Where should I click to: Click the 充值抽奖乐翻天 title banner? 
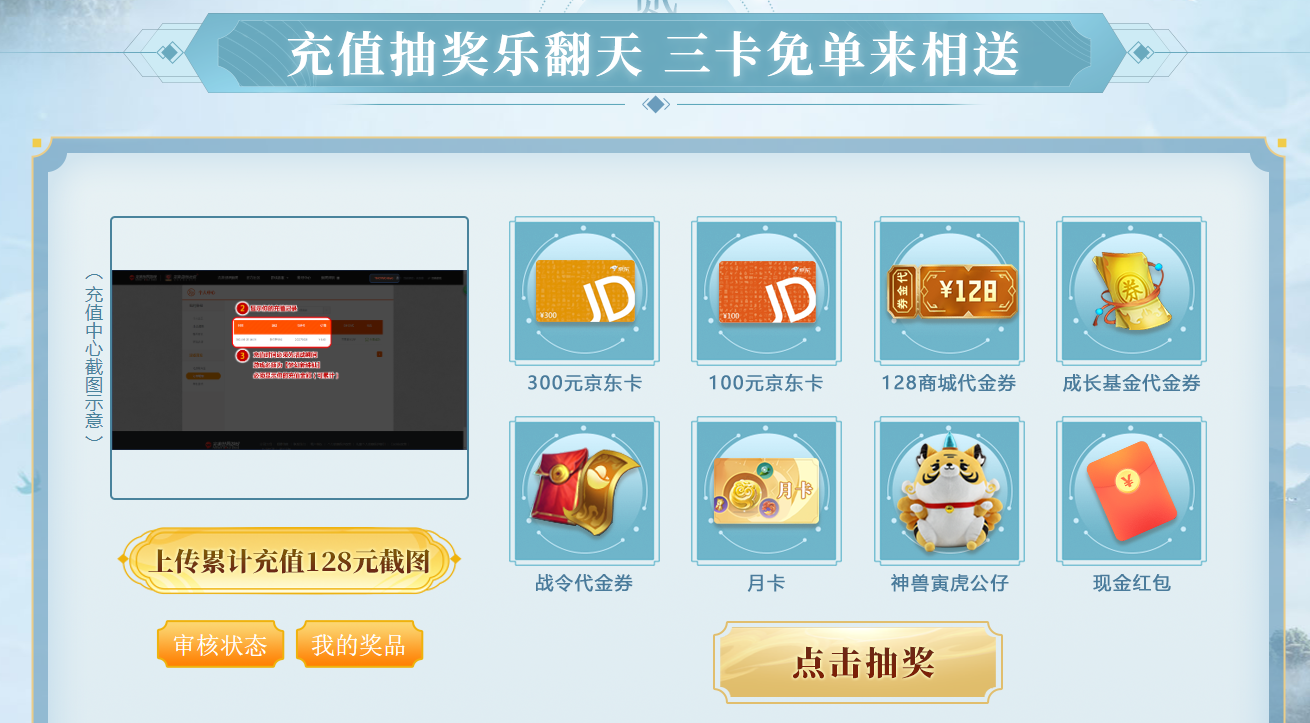pyautogui.click(x=654, y=54)
